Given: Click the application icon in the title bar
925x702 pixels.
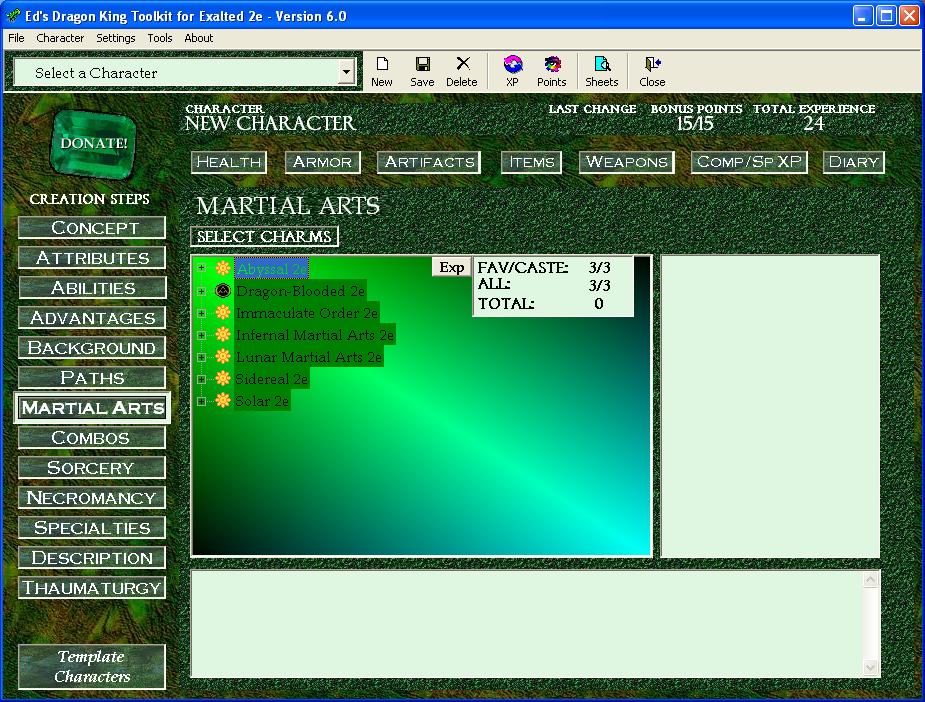Looking at the screenshot, I should click(x=13, y=15).
